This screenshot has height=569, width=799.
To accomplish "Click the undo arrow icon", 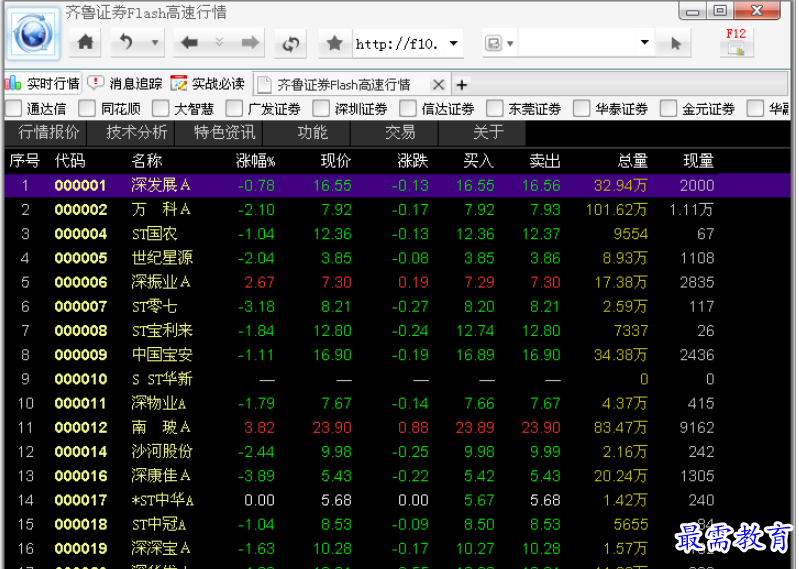I will (x=126, y=43).
